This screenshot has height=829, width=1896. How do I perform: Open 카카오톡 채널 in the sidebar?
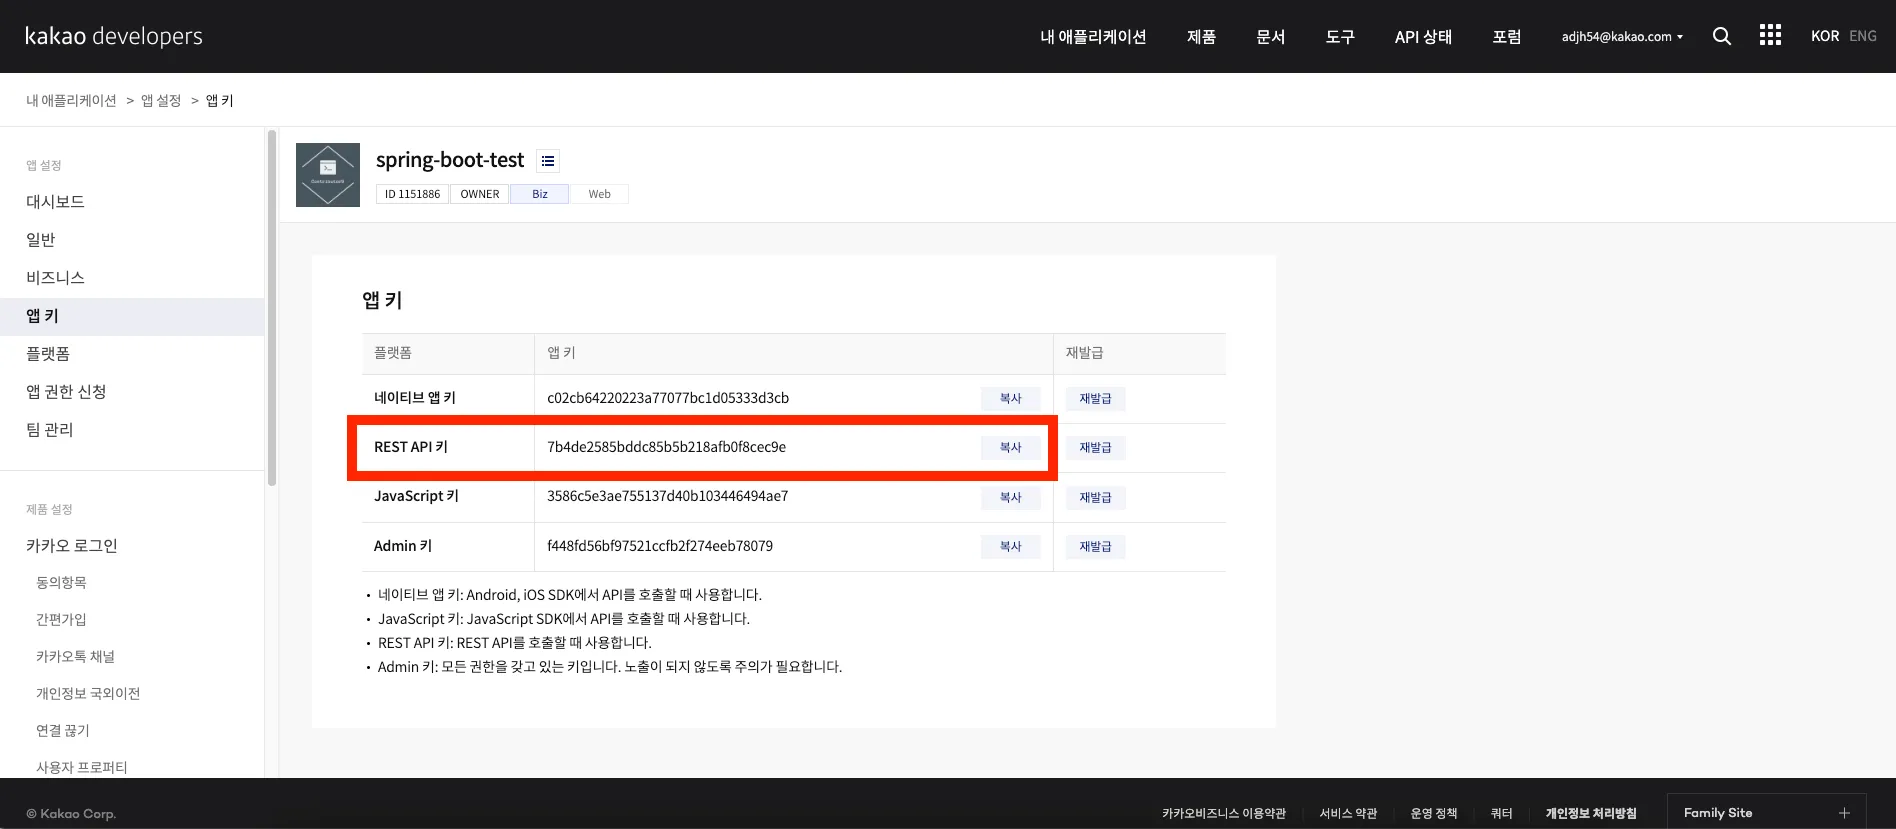click(x=75, y=656)
